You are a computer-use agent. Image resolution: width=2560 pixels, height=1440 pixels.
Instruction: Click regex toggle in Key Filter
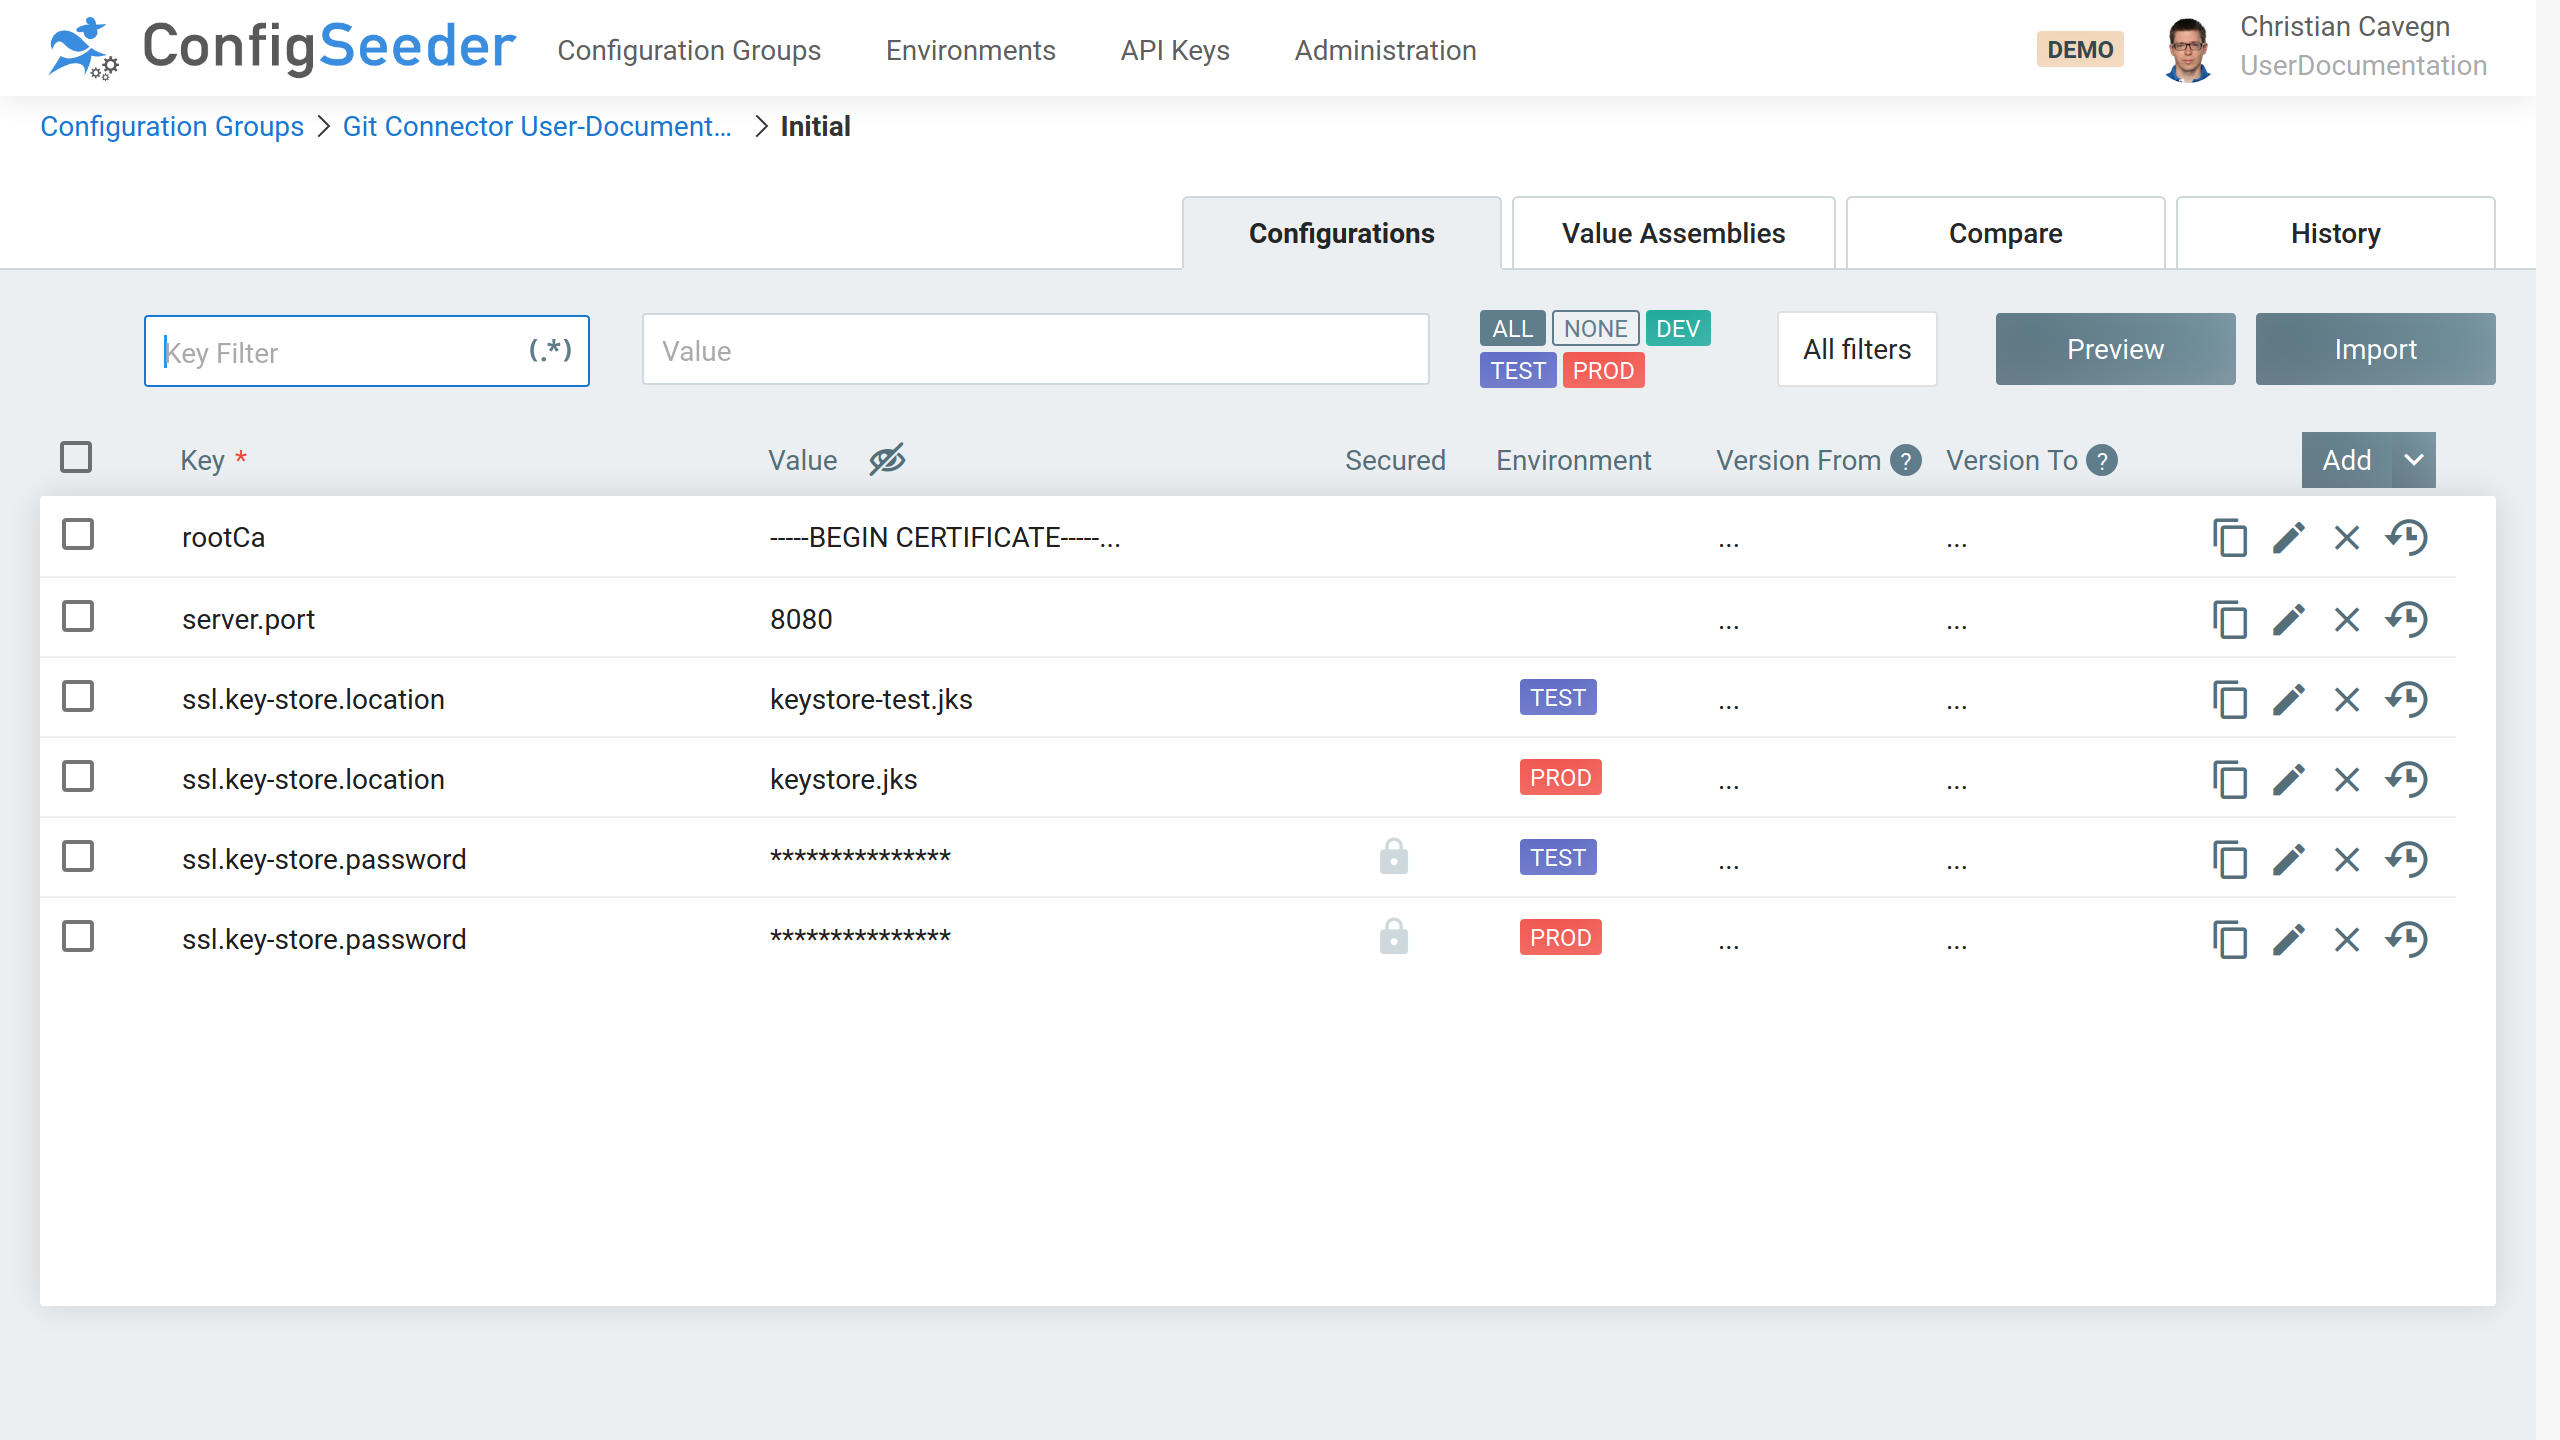pyautogui.click(x=550, y=350)
